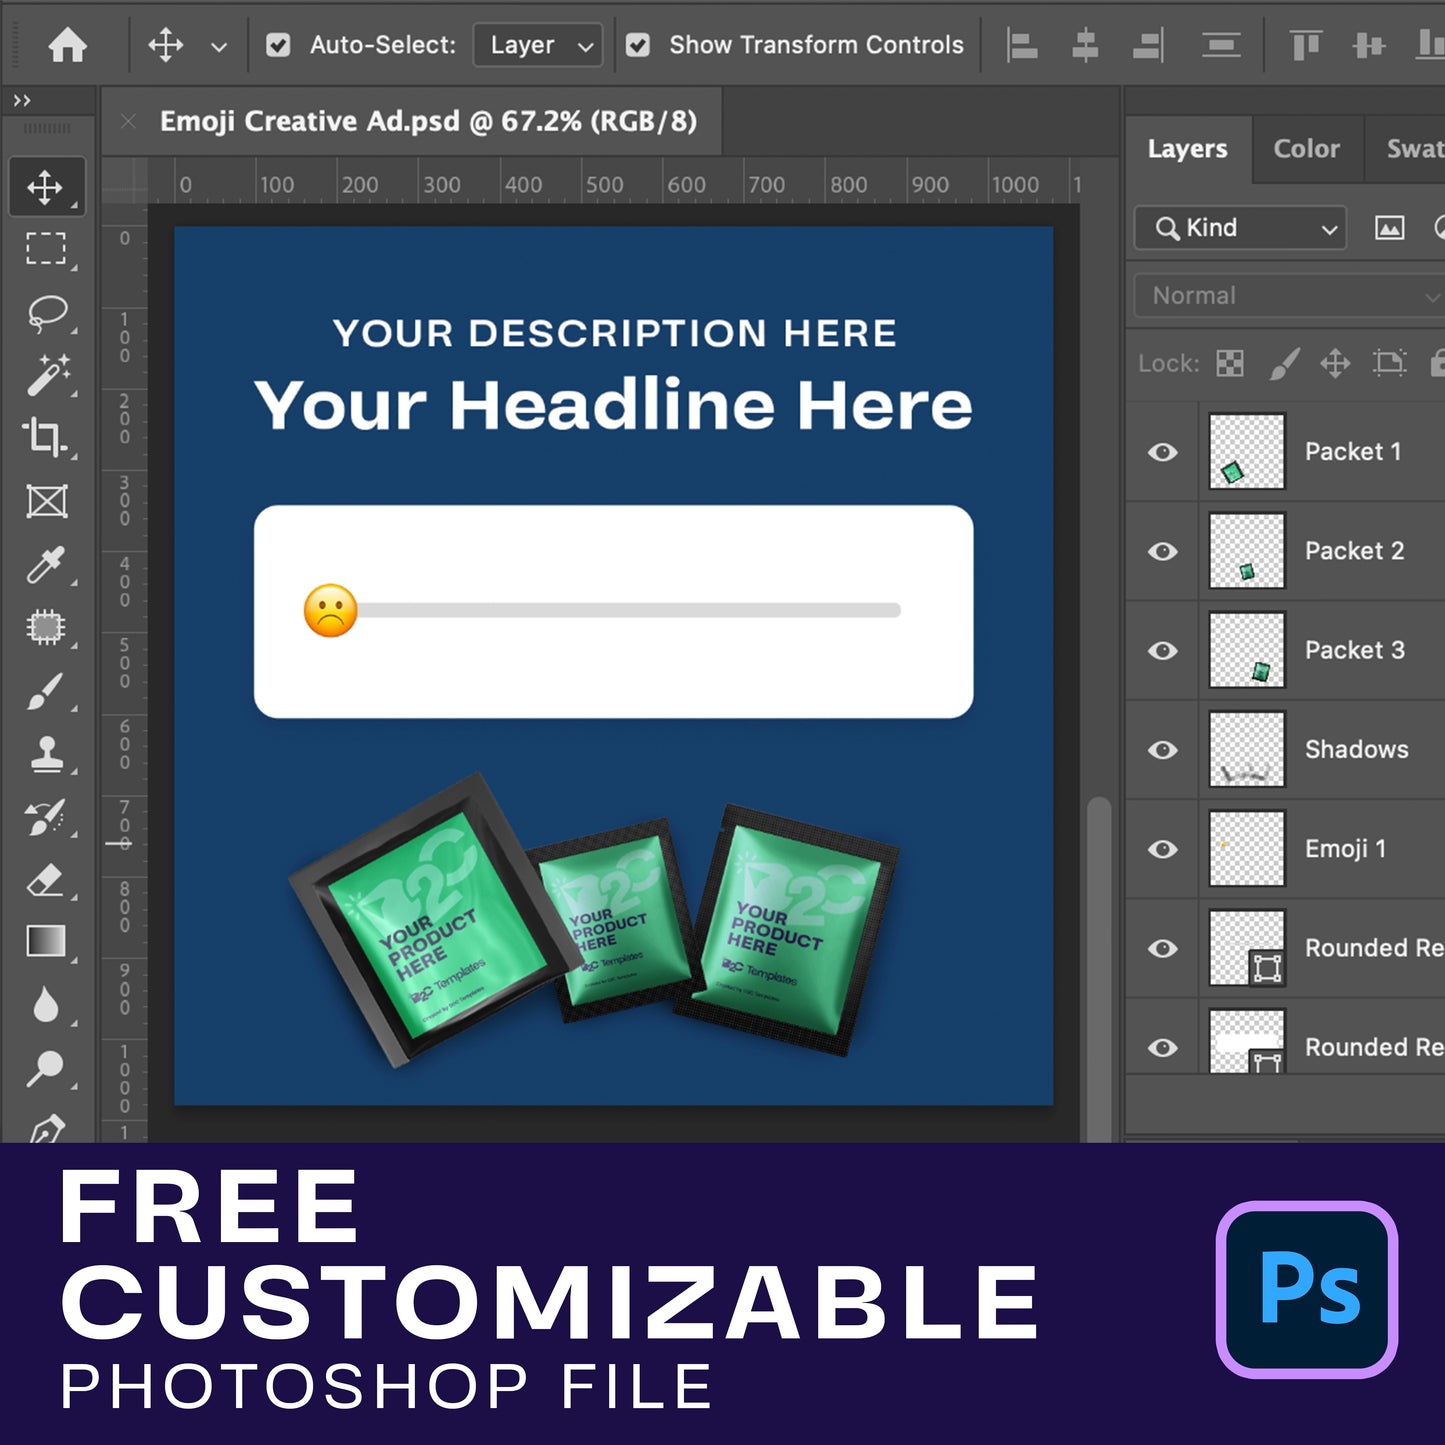
Task: Select the Emoji Creative Ad.psd document tab
Action: [428, 121]
